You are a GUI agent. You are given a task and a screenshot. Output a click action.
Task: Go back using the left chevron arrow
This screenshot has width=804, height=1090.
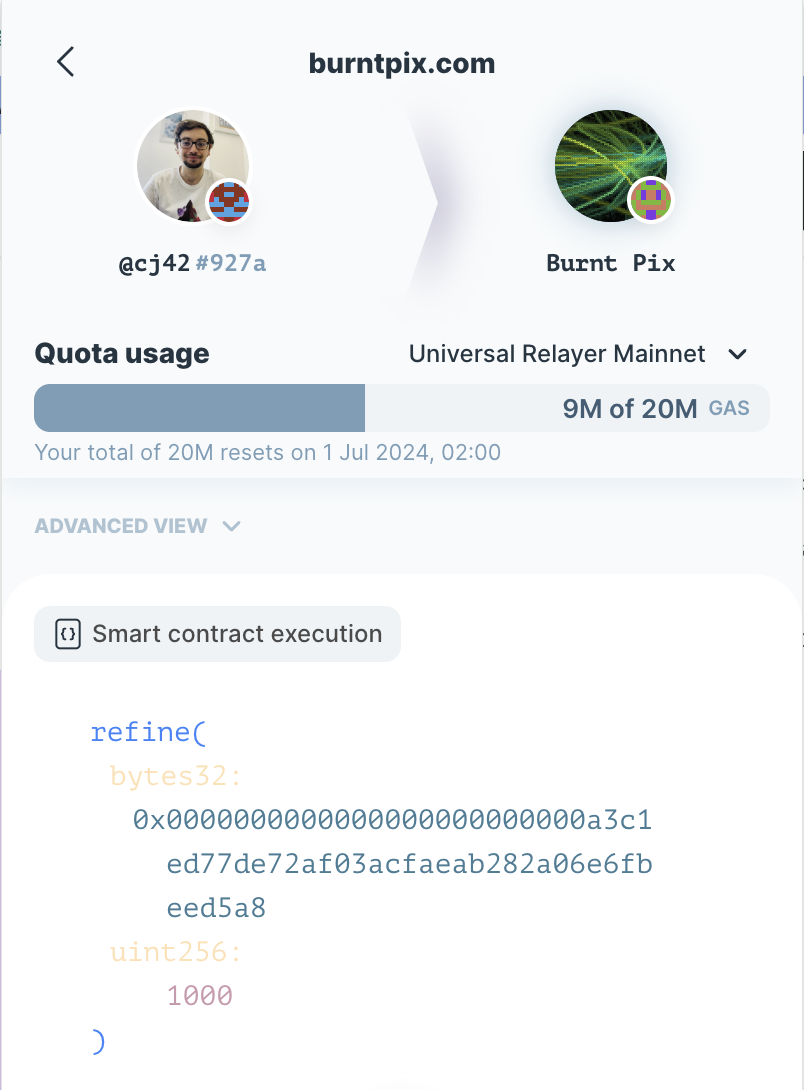tap(66, 62)
